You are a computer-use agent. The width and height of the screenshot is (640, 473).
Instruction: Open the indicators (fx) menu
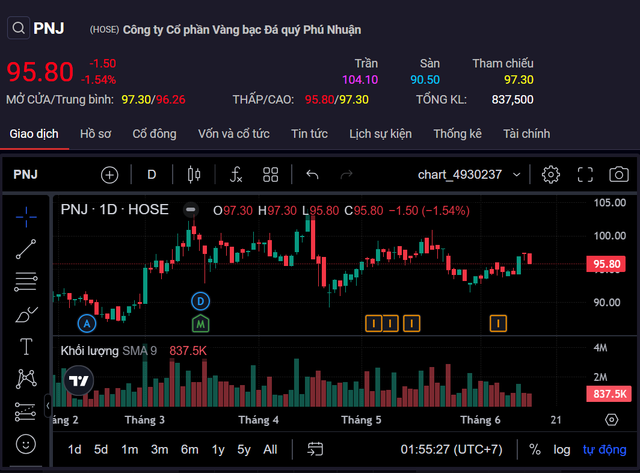[x=236, y=174]
